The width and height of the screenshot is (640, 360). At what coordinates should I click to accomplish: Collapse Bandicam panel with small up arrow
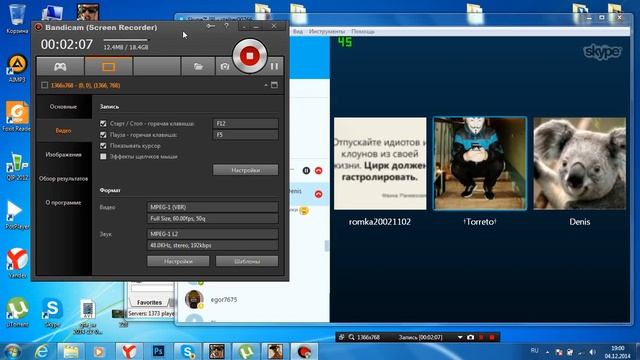tap(266, 85)
